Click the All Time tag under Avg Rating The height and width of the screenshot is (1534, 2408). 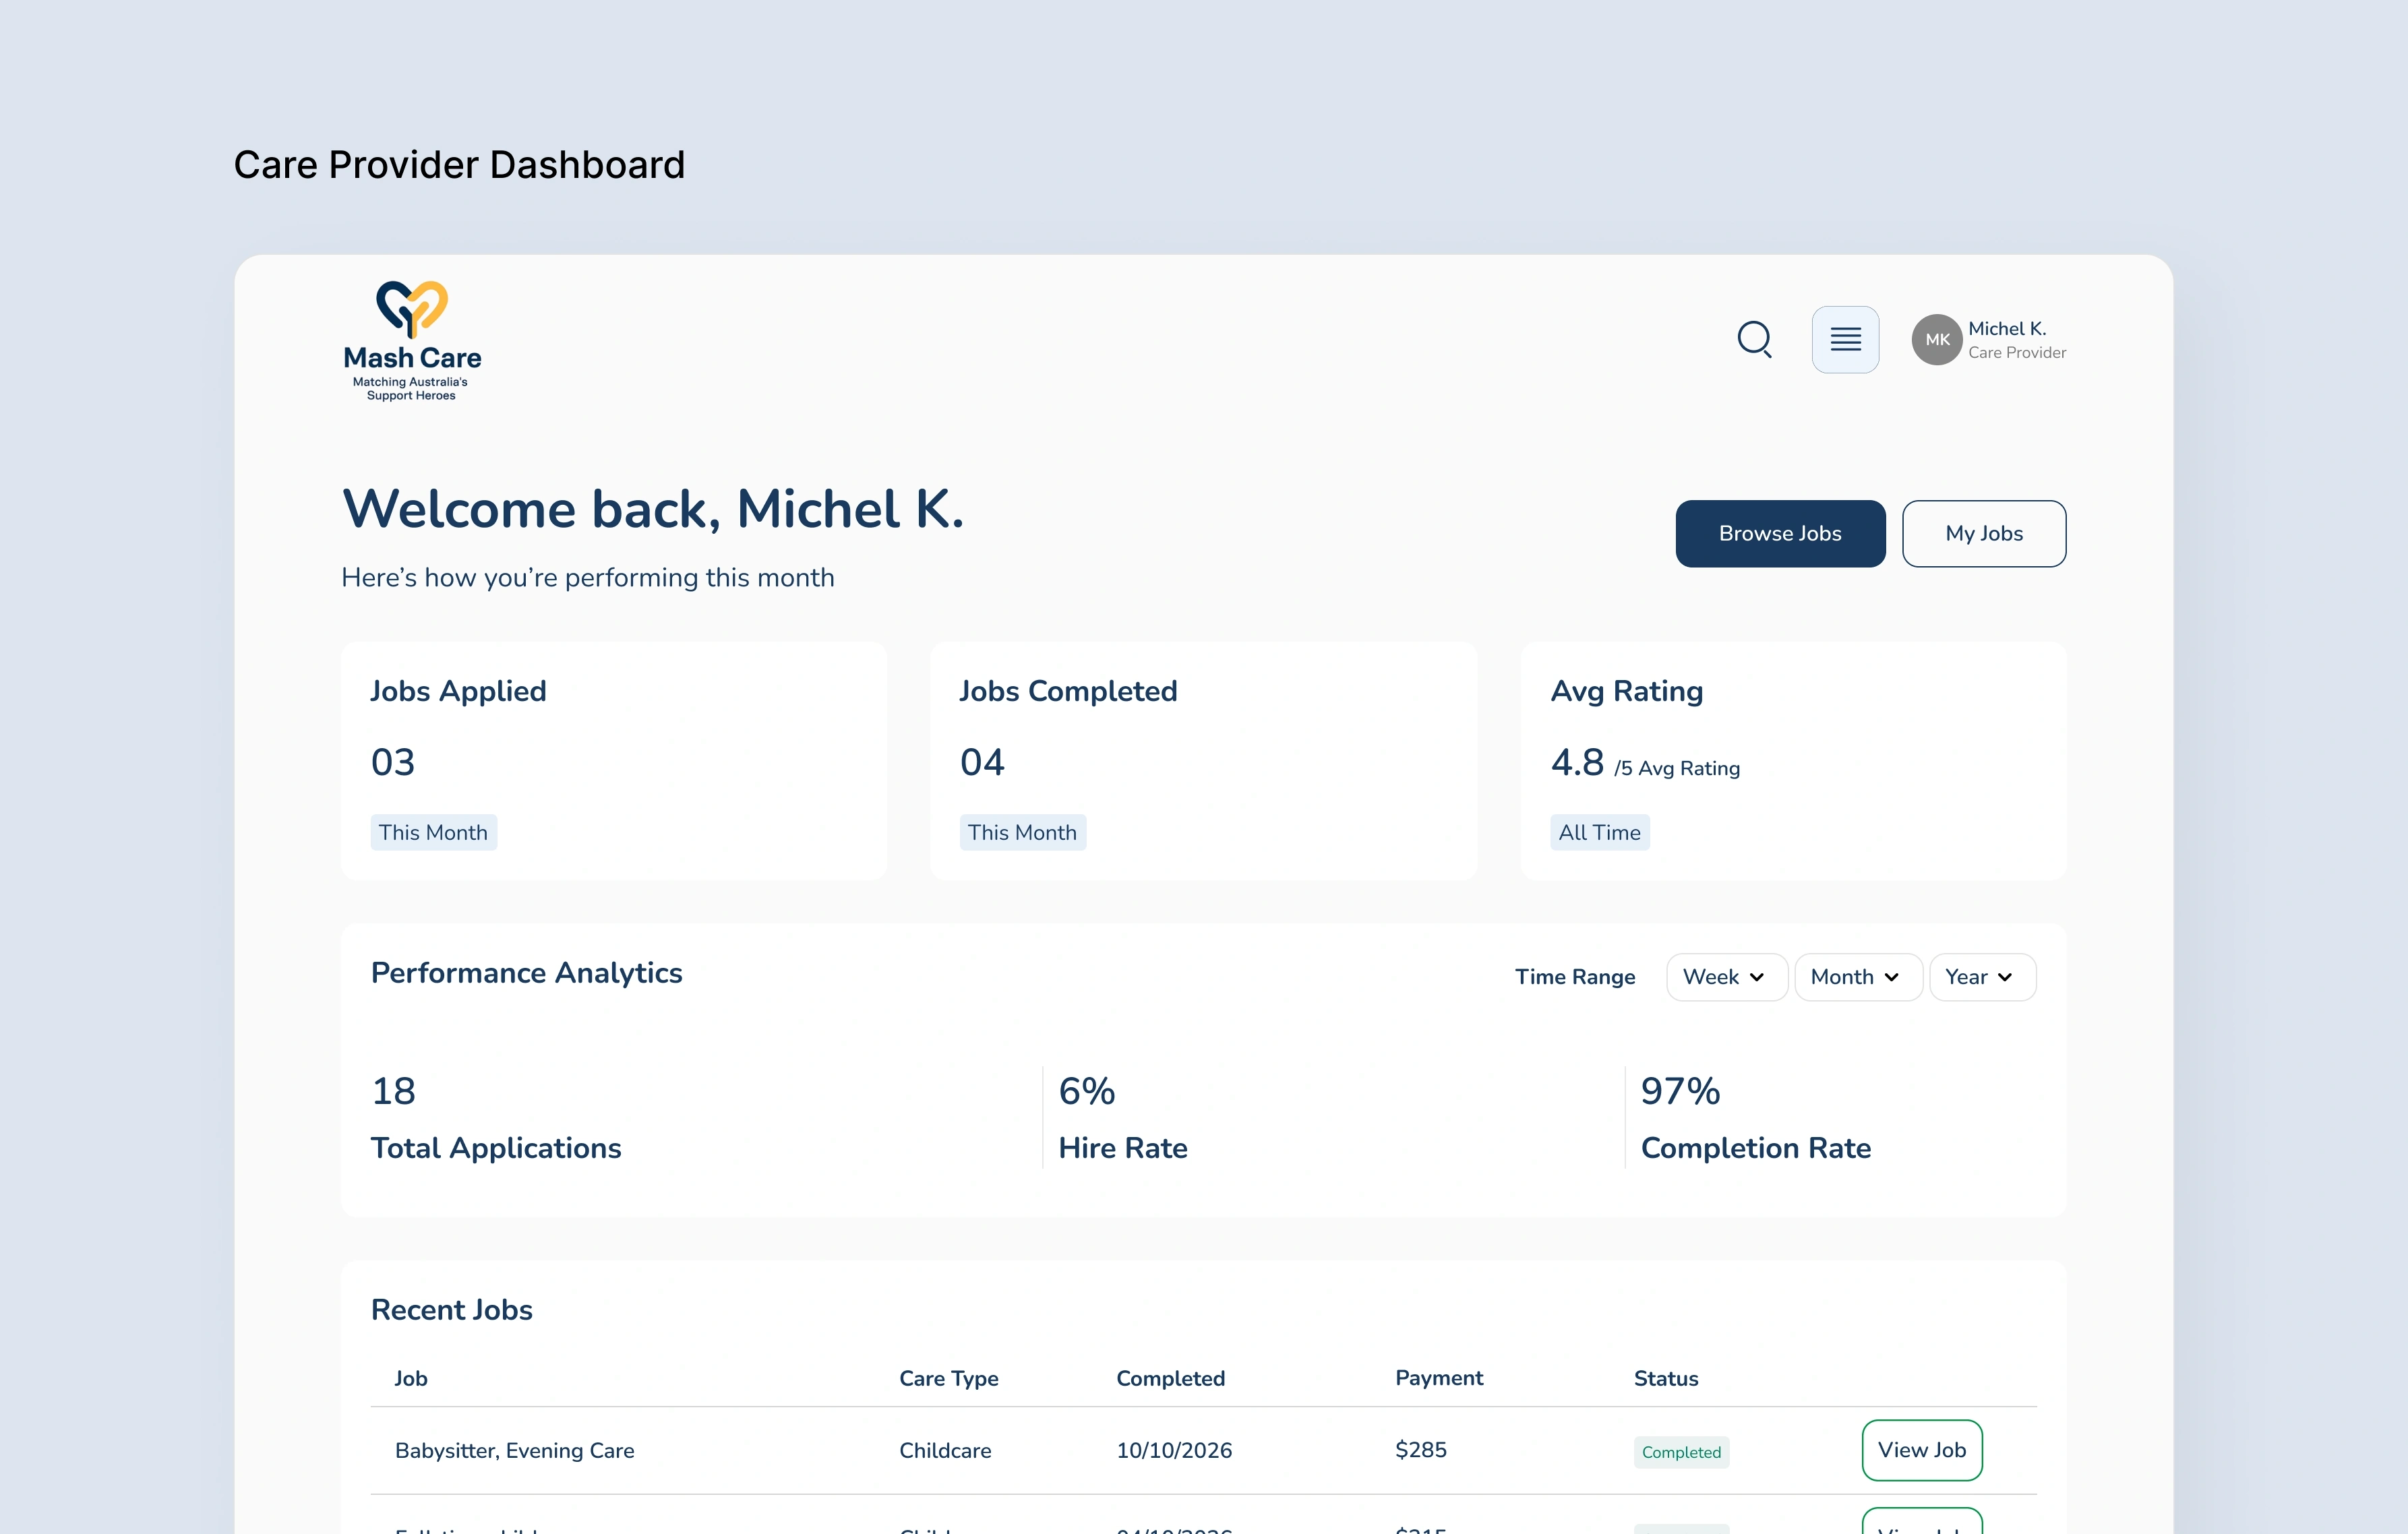pos(1599,832)
